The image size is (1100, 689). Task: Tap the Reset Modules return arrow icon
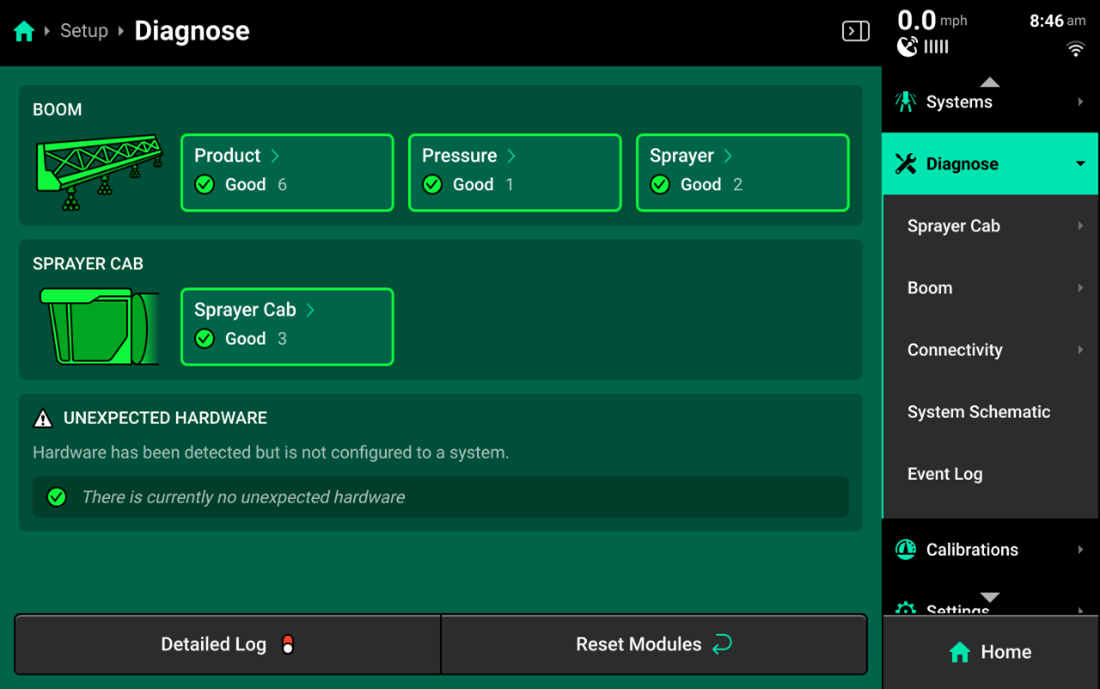[722, 644]
